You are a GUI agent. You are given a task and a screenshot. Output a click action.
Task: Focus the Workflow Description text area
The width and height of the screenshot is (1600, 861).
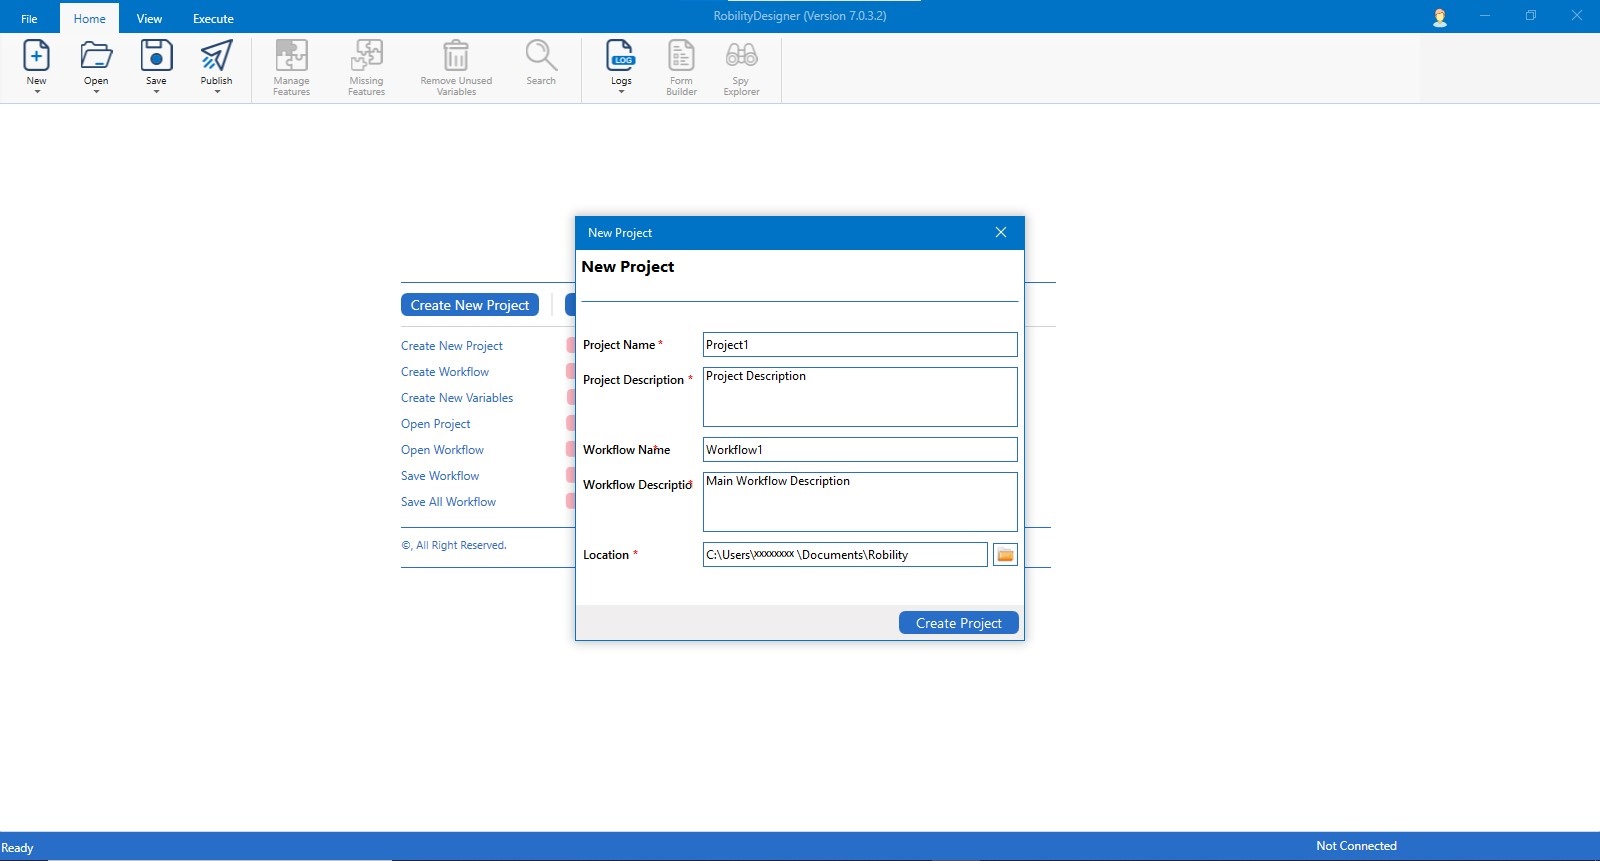[x=859, y=502]
